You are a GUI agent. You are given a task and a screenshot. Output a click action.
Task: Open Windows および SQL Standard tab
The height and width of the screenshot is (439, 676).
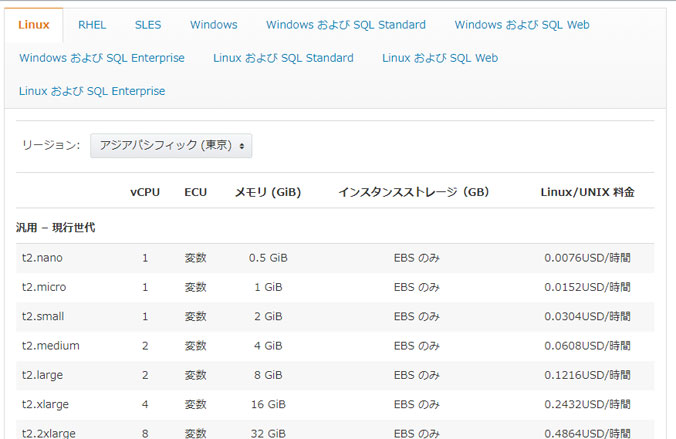(x=345, y=25)
